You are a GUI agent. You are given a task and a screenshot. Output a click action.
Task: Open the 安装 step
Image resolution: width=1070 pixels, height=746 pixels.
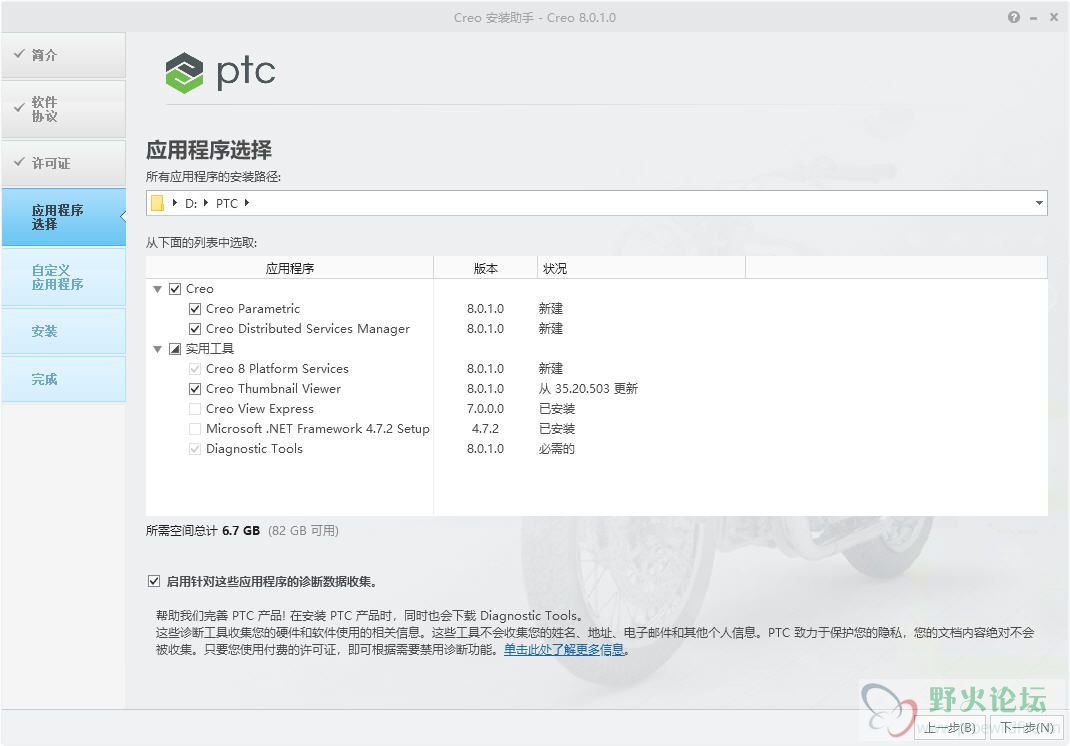pos(63,331)
